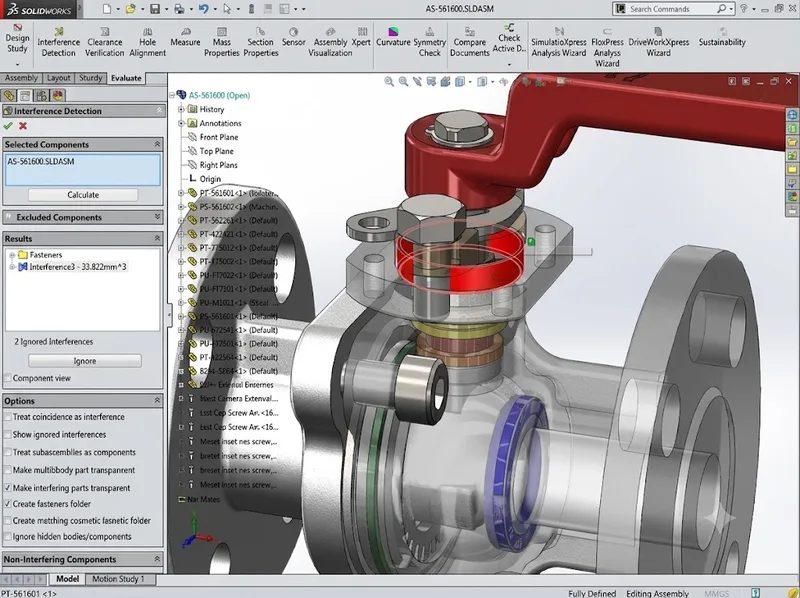Collapse the Non-Interfering Components section
The height and width of the screenshot is (598, 800).
[x=157, y=559]
